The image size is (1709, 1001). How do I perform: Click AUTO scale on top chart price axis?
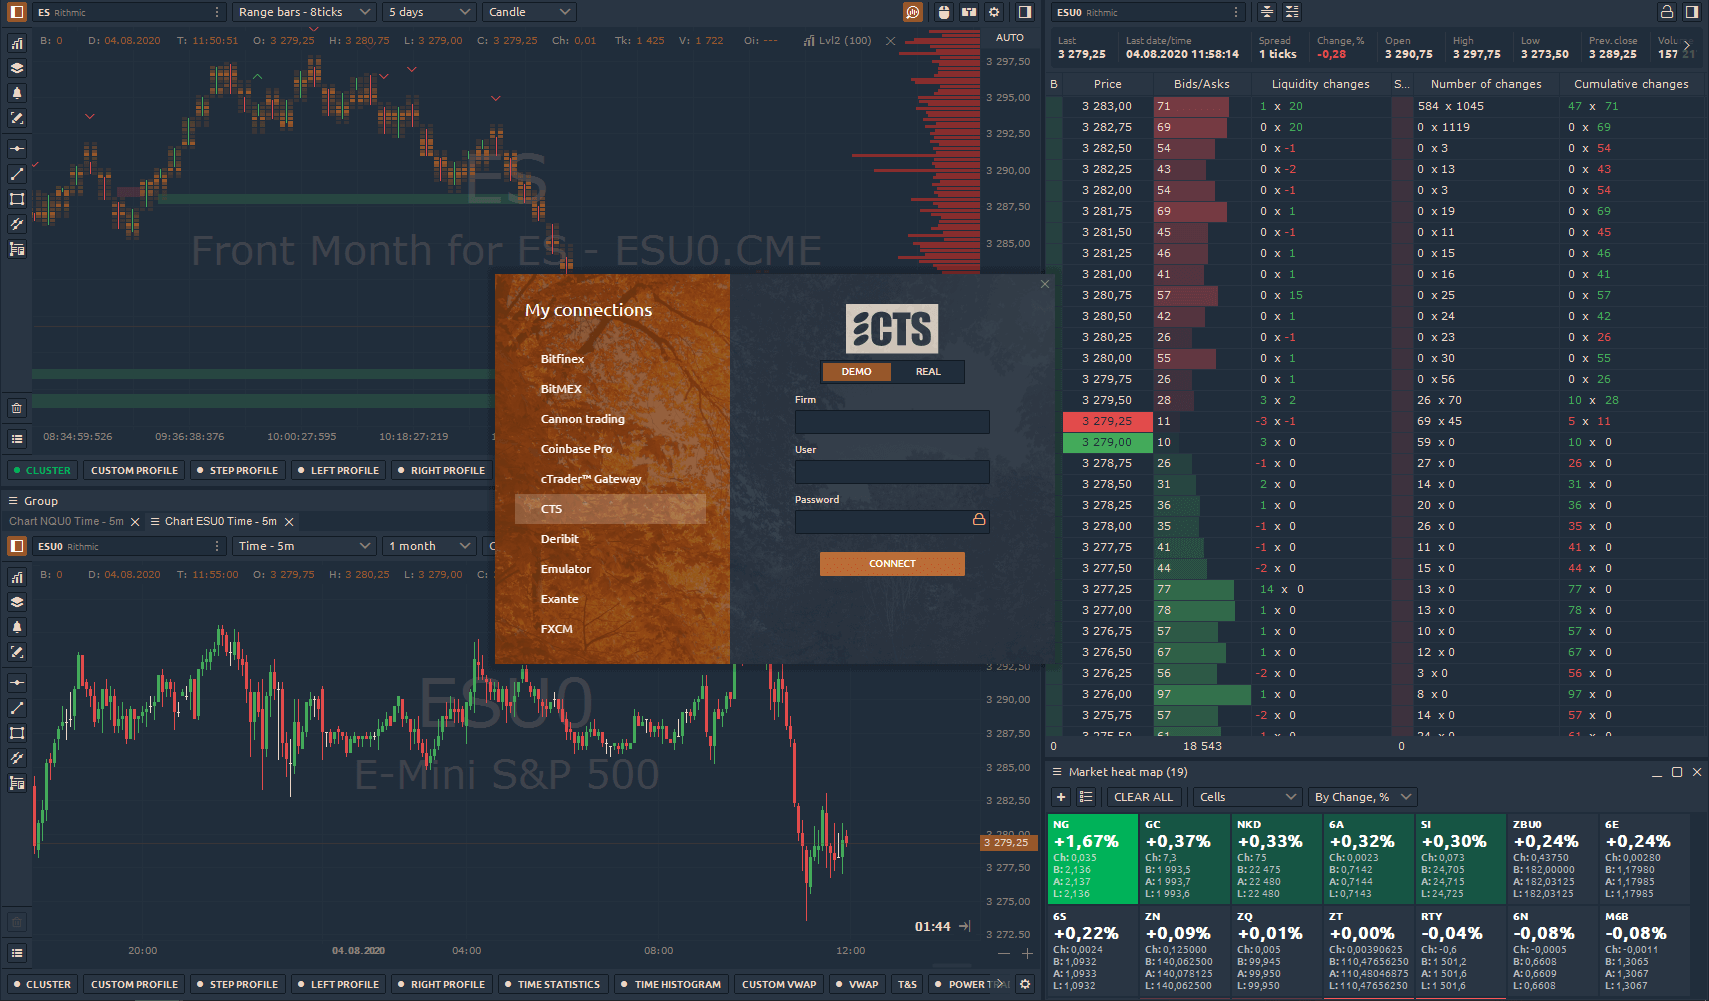pyautogui.click(x=1010, y=38)
